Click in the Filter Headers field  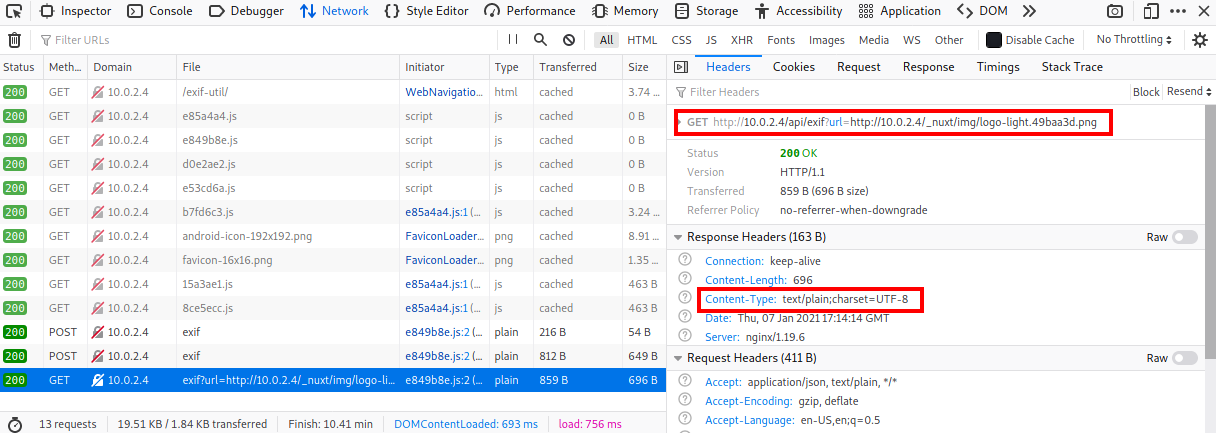click(900, 91)
